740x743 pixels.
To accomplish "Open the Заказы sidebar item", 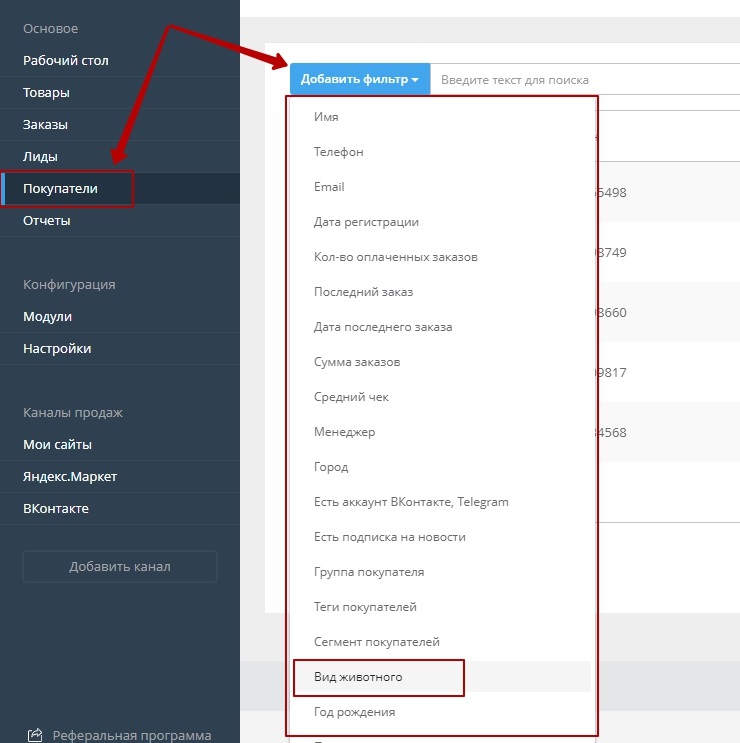I will 46,124.
